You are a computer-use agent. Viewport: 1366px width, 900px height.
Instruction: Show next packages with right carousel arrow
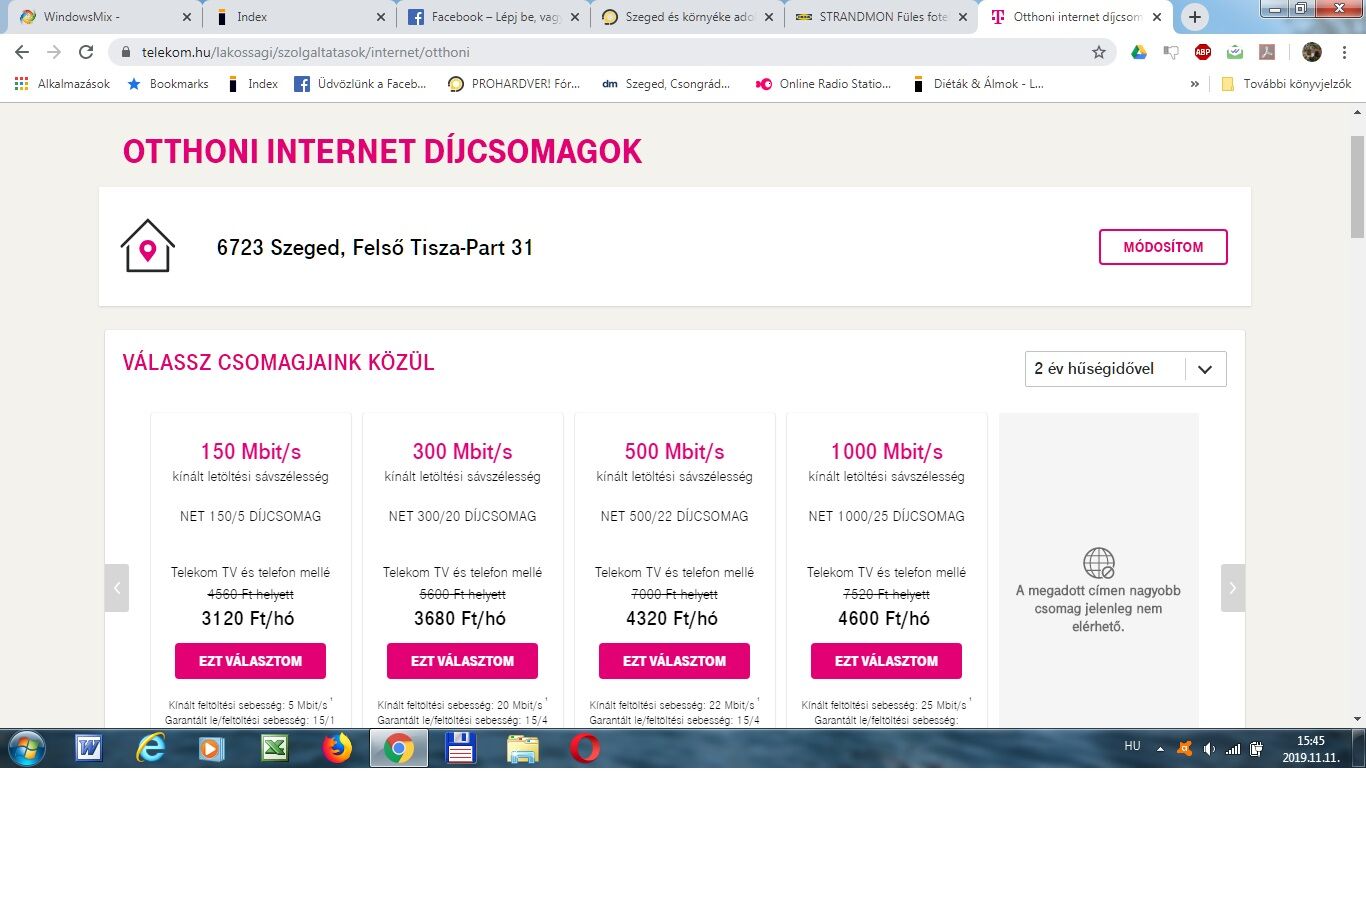pyautogui.click(x=1233, y=588)
